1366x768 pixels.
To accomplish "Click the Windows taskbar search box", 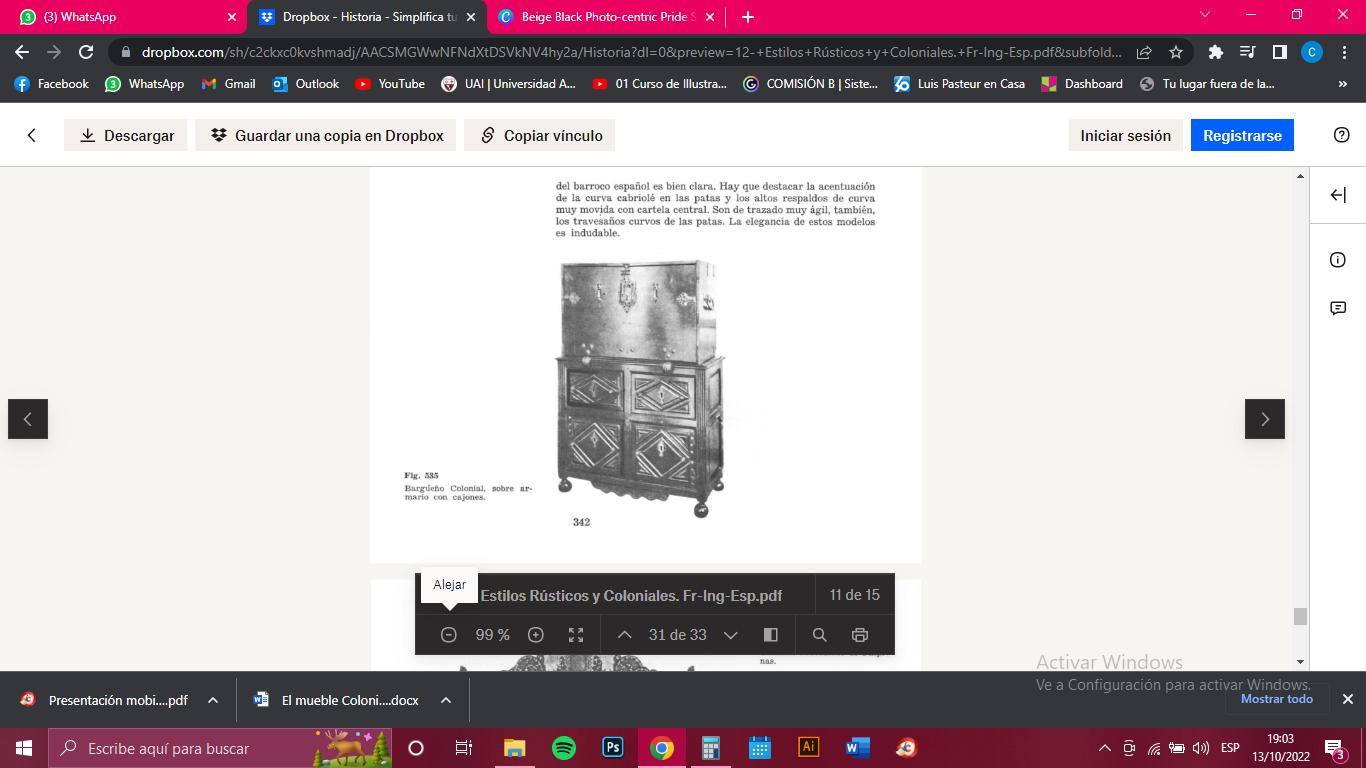I will 218,748.
